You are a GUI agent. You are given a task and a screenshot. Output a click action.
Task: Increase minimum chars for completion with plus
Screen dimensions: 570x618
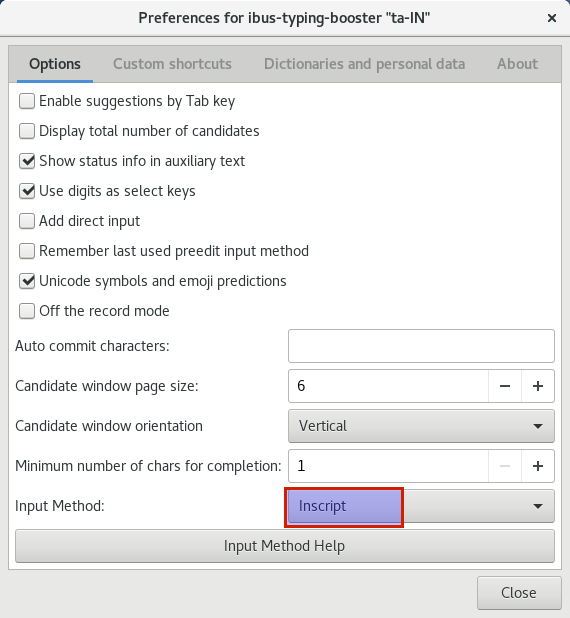coord(538,466)
